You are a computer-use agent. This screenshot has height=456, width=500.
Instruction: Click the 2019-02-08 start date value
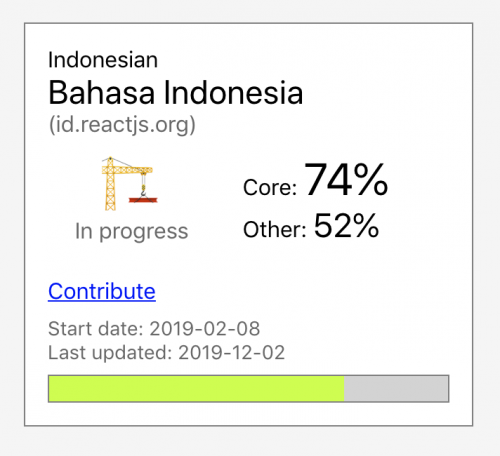205,329
